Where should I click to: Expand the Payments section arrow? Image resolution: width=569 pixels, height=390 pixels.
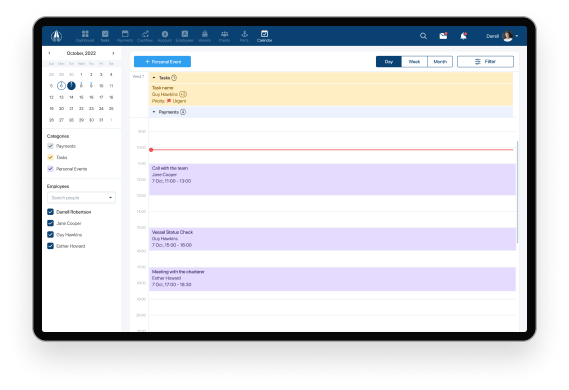154,112
